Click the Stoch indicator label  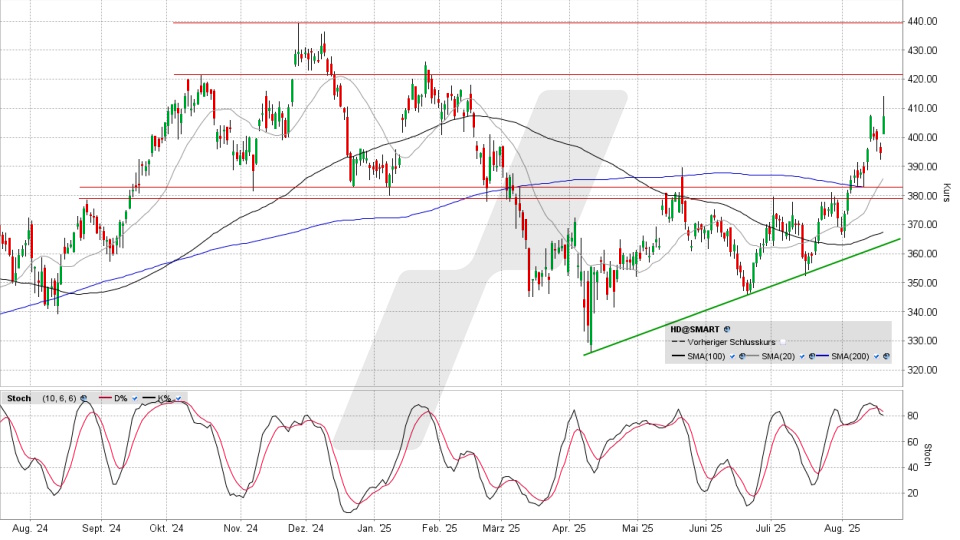19,398
